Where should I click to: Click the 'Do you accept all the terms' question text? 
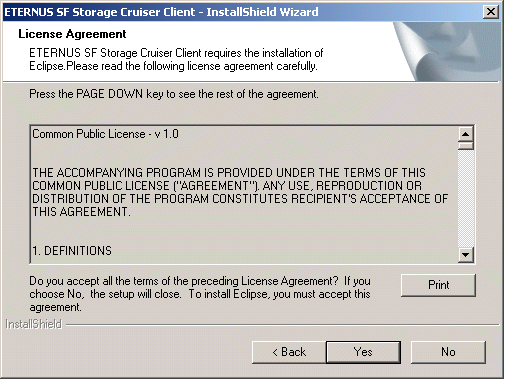pos(200,294)
